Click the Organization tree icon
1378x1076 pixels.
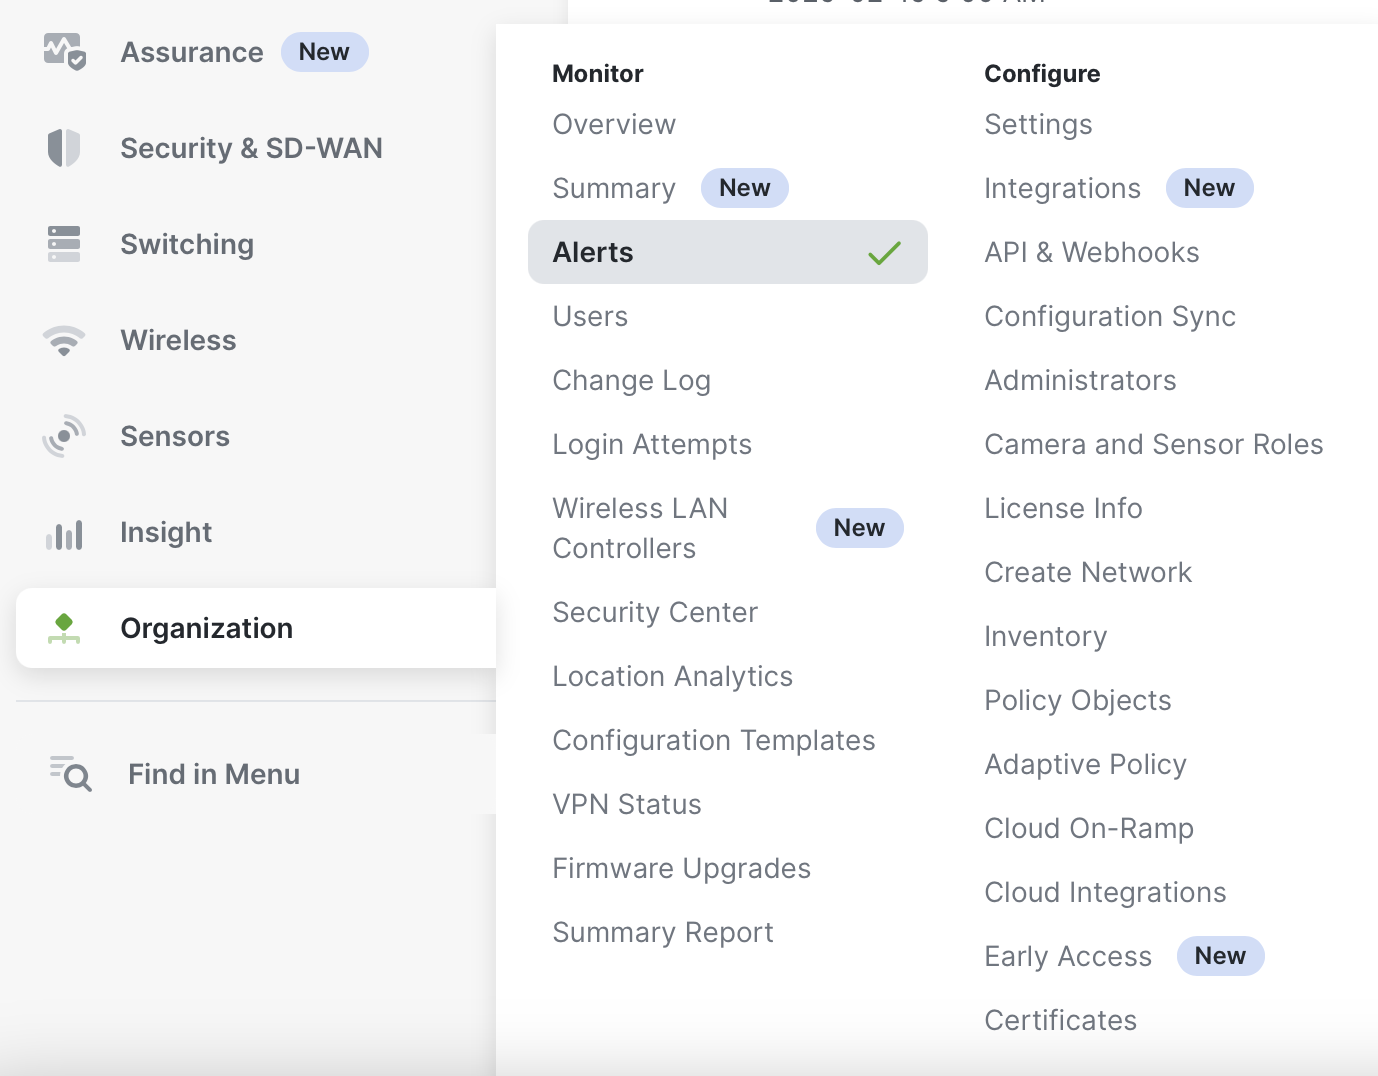64,628
